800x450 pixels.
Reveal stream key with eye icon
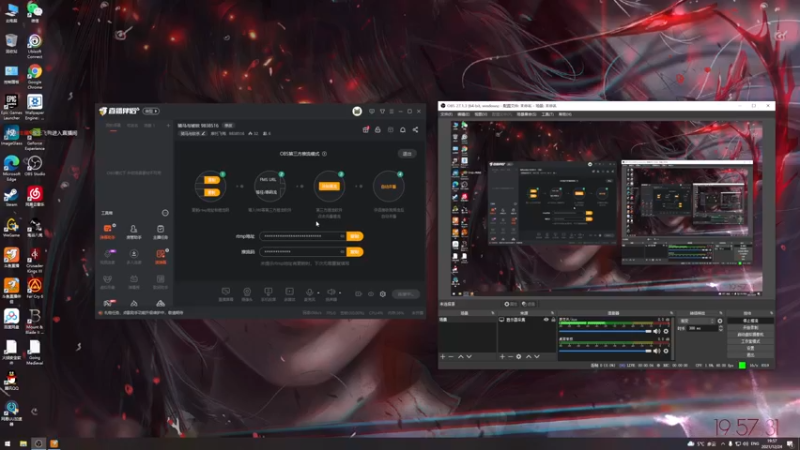point(342,252)
